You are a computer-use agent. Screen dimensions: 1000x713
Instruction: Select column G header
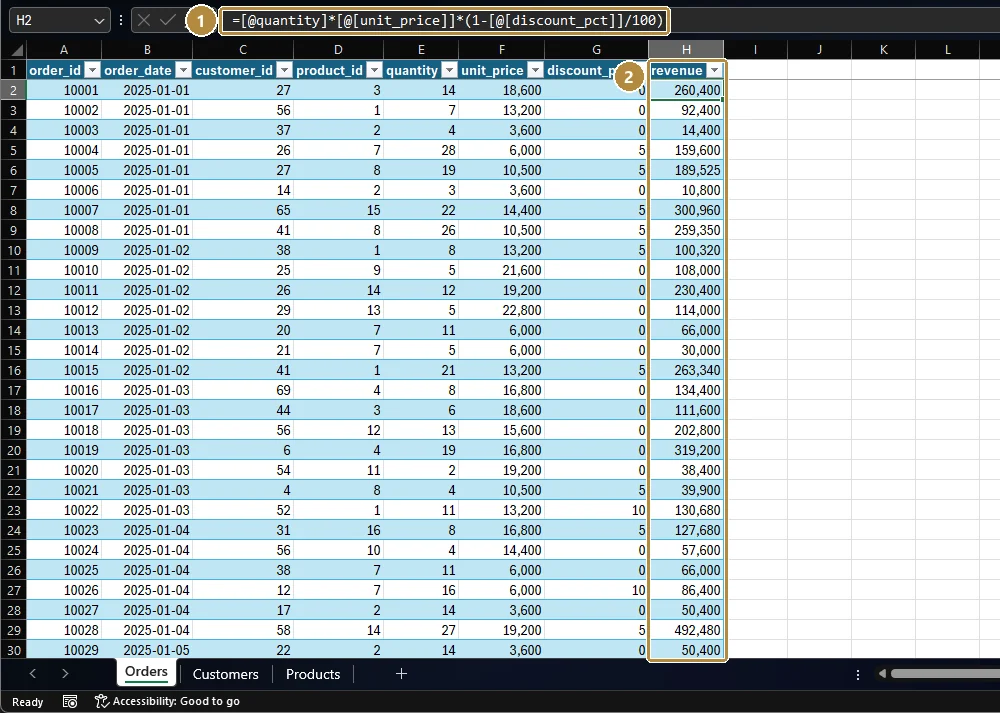596,50
